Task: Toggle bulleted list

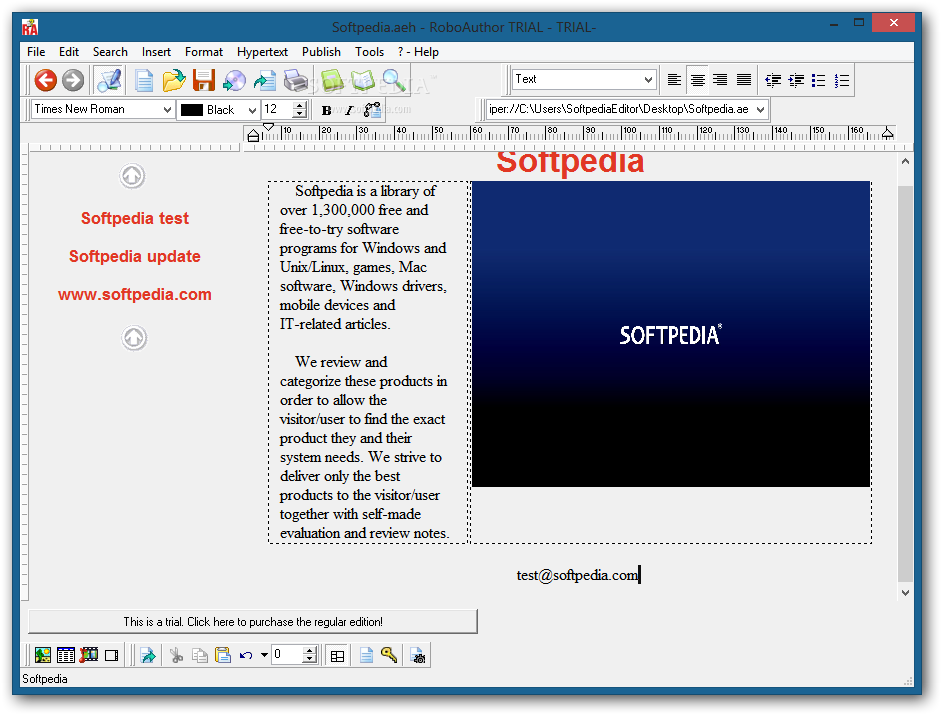Action: click(x=818, y=80)
